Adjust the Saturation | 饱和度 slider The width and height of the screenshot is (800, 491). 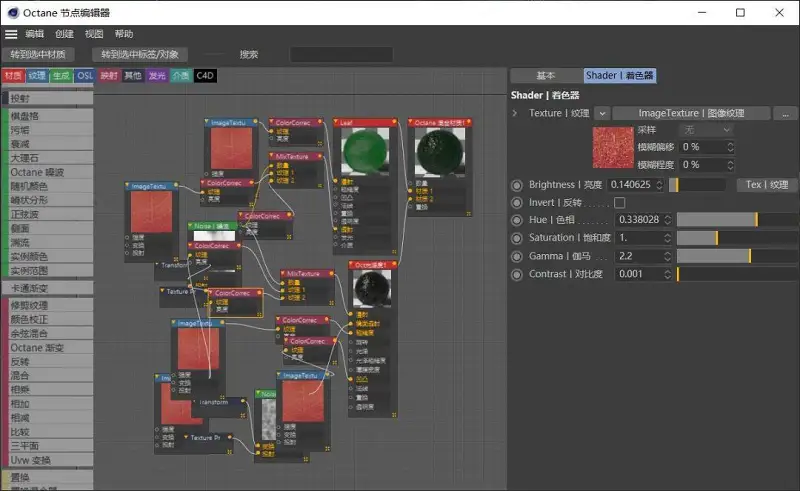[738, 238]
